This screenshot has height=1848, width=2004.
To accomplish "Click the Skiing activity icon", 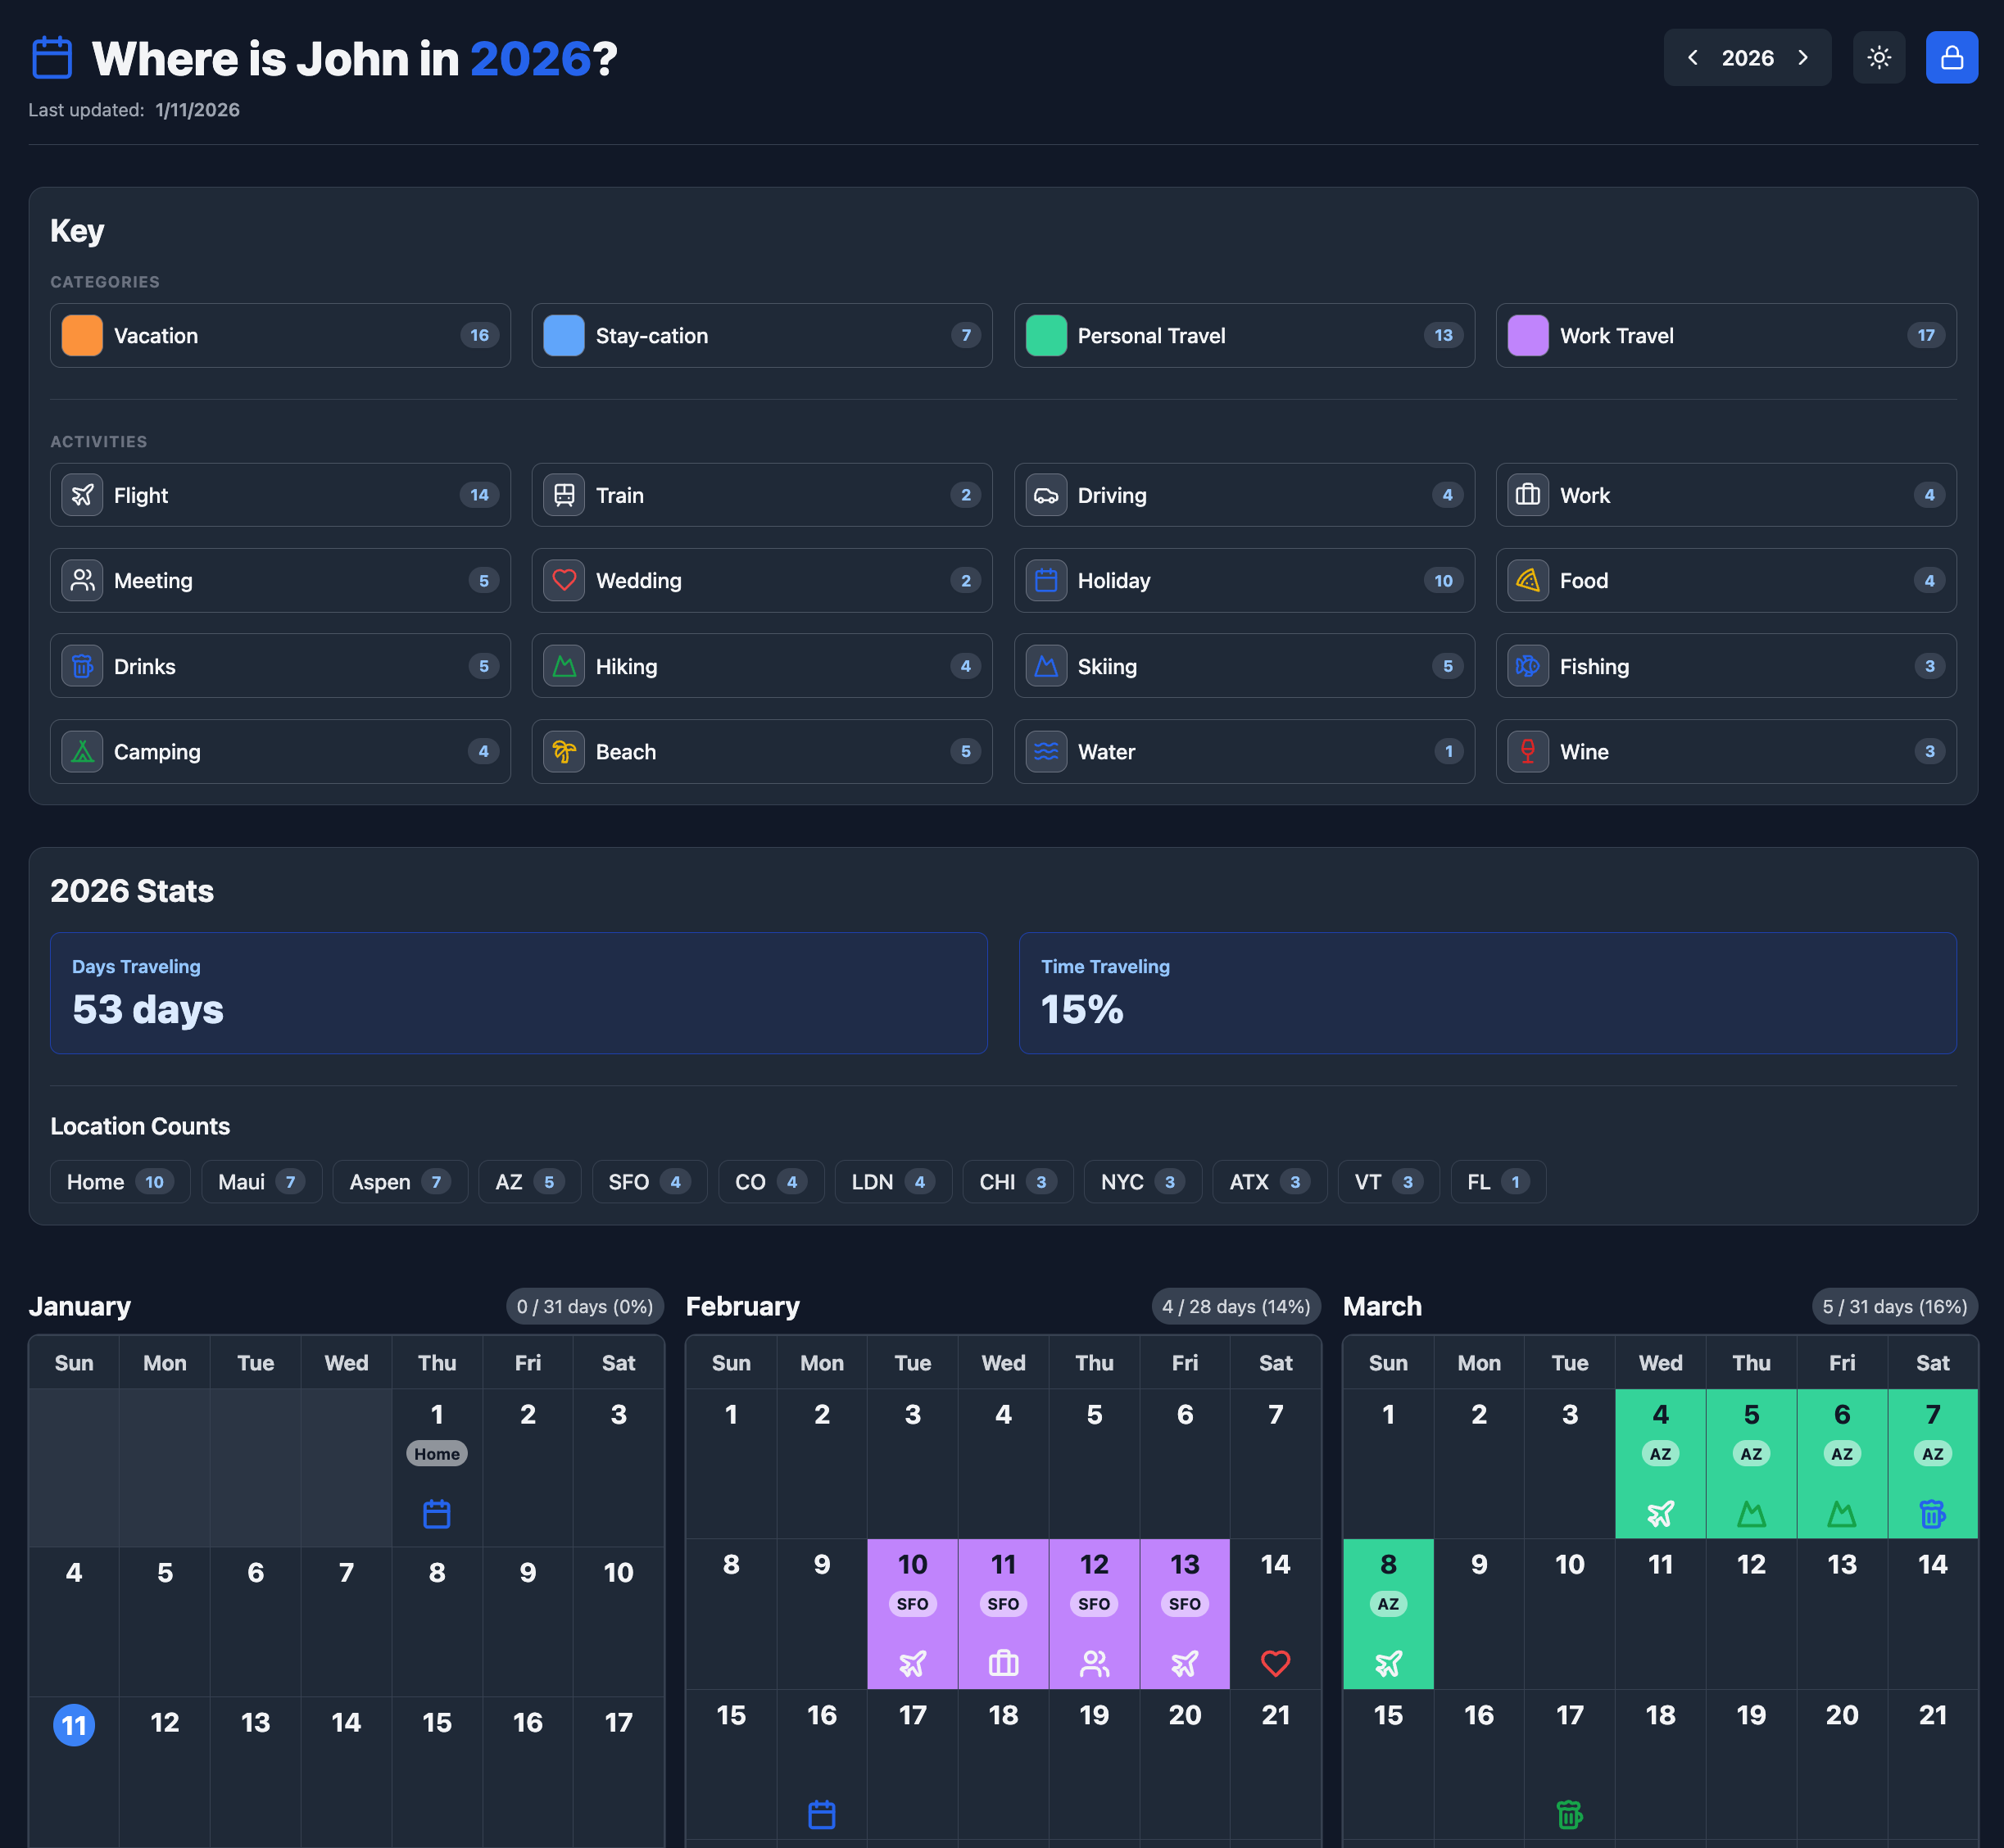I will coord(1046,666).
